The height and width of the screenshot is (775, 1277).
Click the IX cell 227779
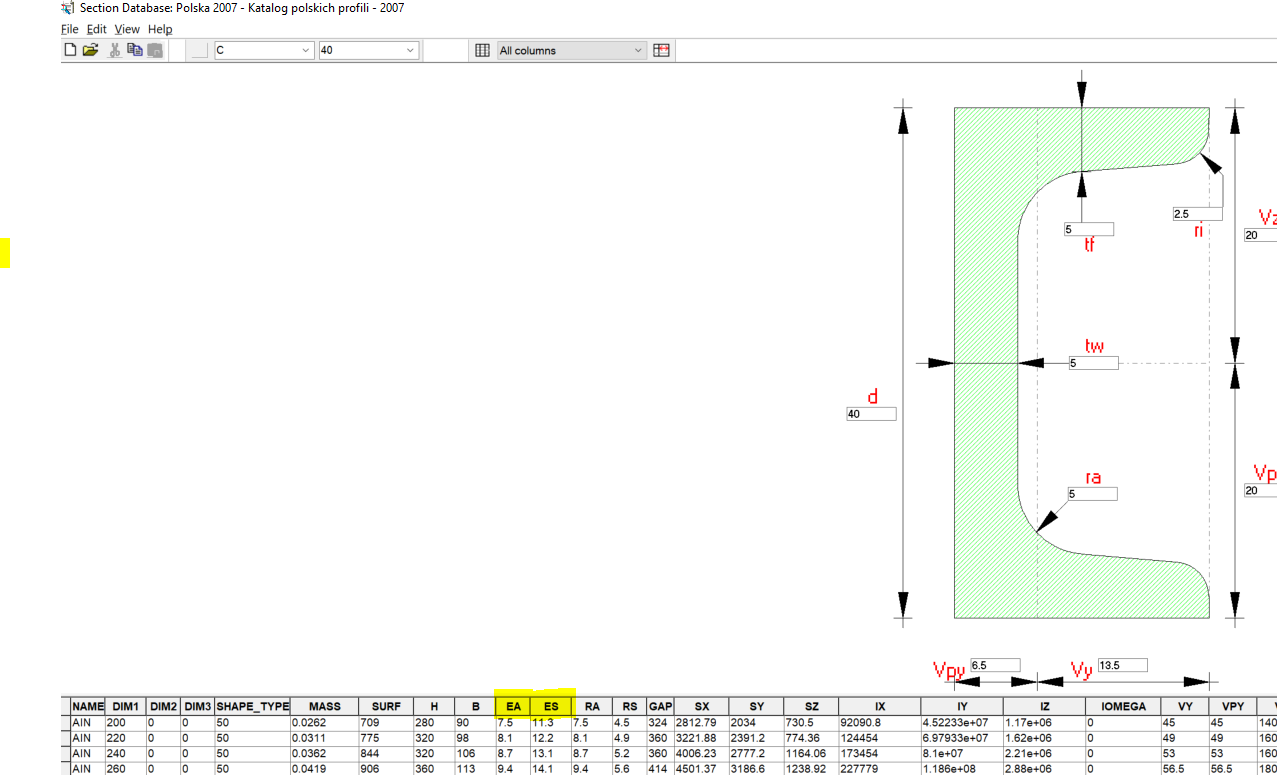click(x=879, y=768)
